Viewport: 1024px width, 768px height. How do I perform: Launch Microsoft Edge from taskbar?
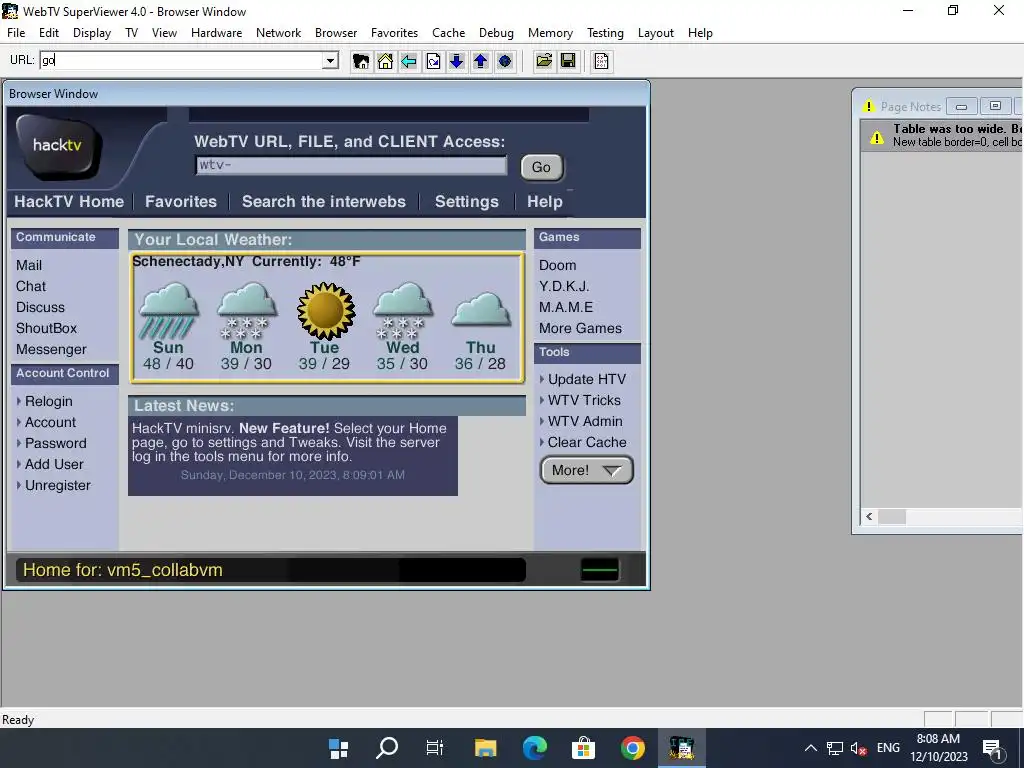(534, 748)
